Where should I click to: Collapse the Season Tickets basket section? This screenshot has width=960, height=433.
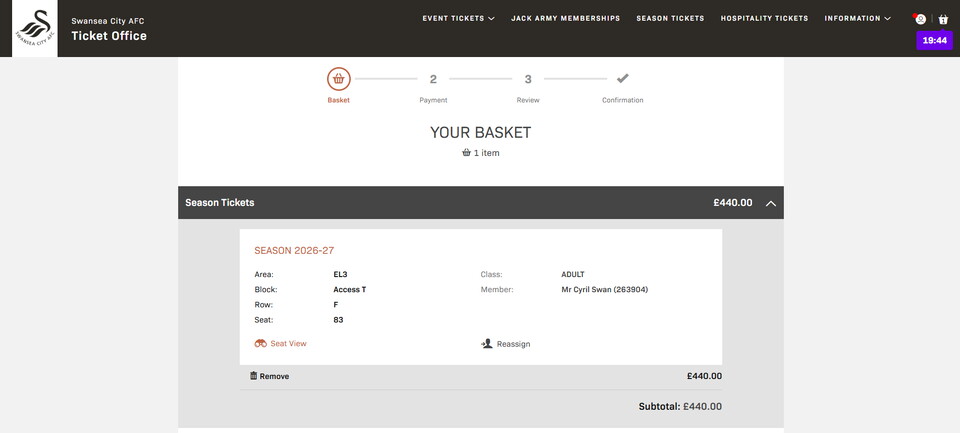[x=770, y=203]
